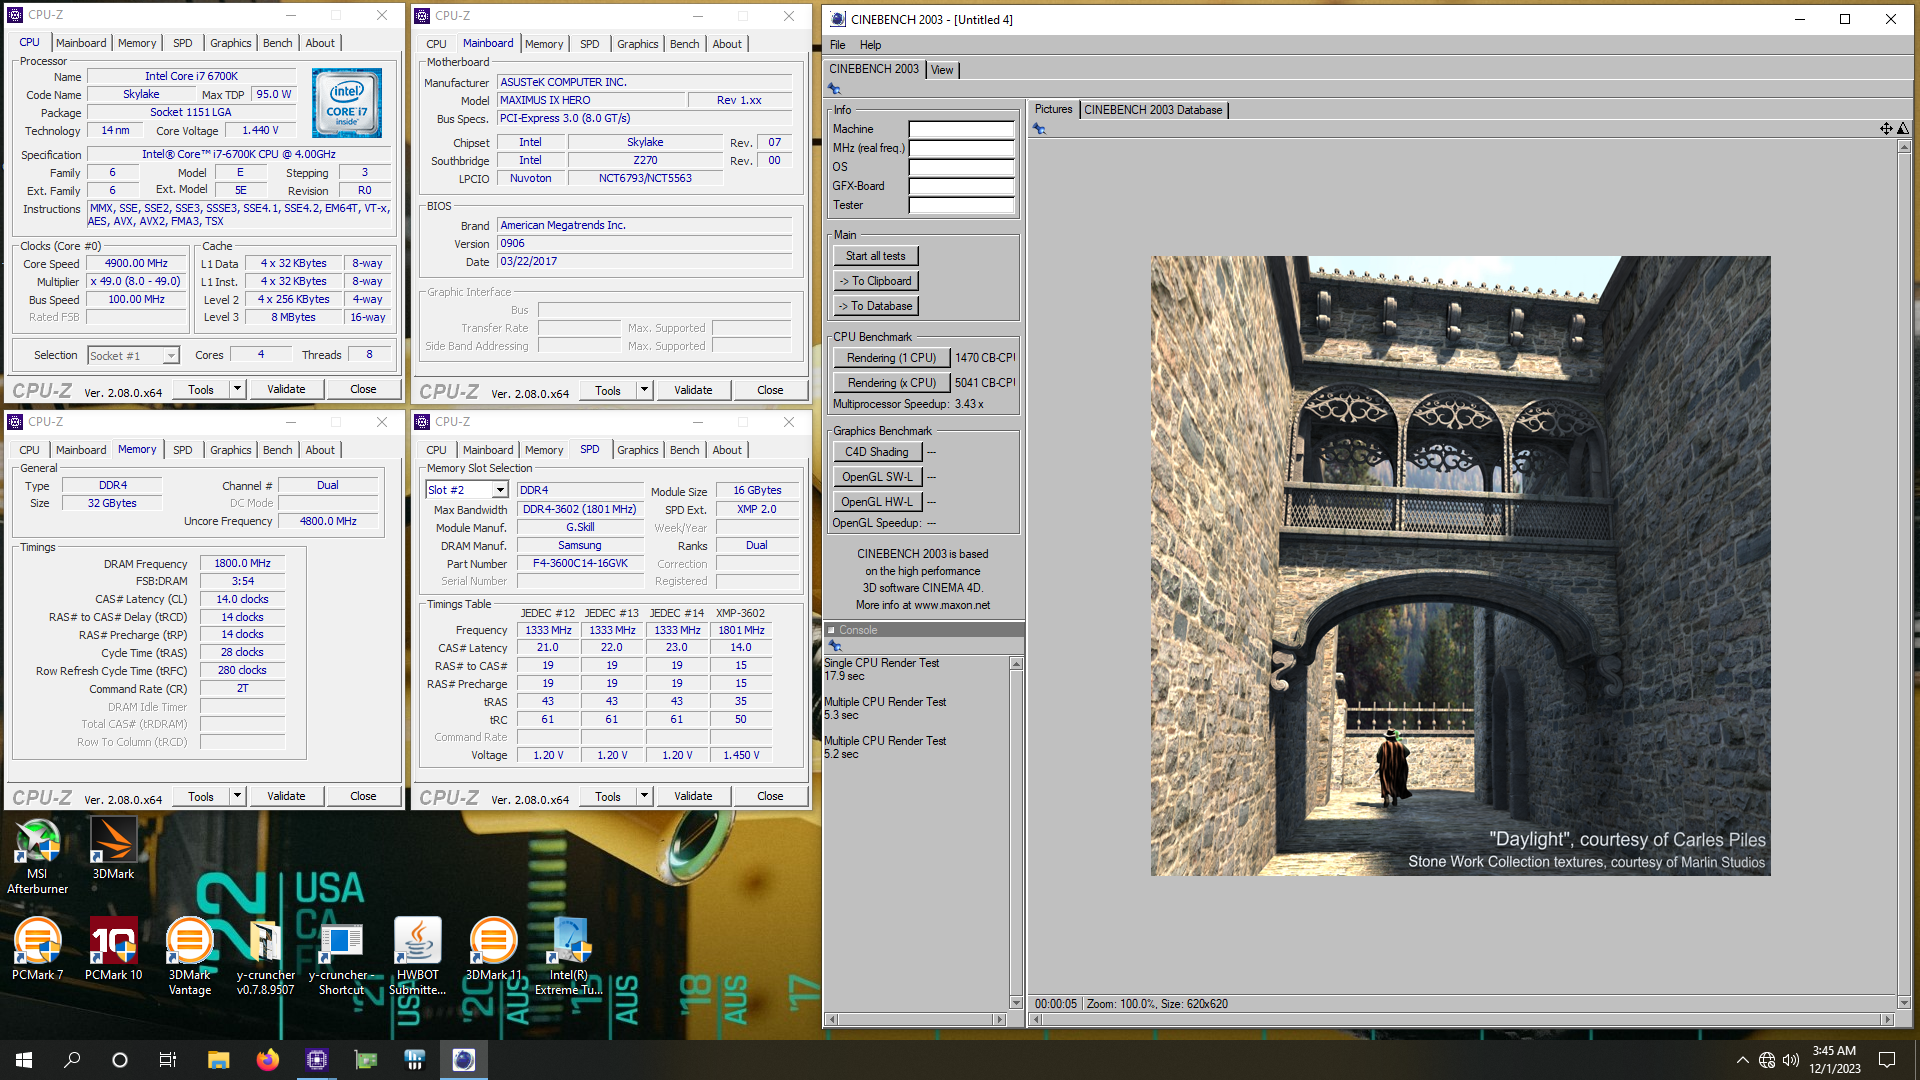The image size is (1920, 1080).
Task: Click the pin icon in the Console panel
Action: 835,646
